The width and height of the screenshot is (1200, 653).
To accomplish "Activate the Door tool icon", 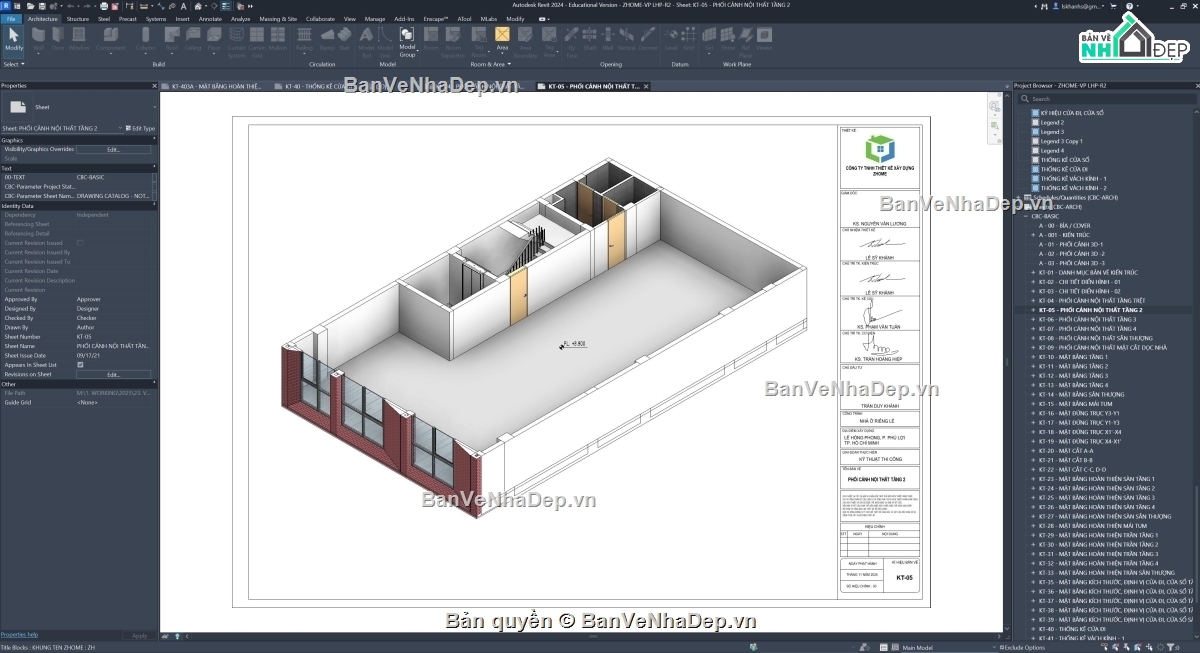I will tap(58, 39).
